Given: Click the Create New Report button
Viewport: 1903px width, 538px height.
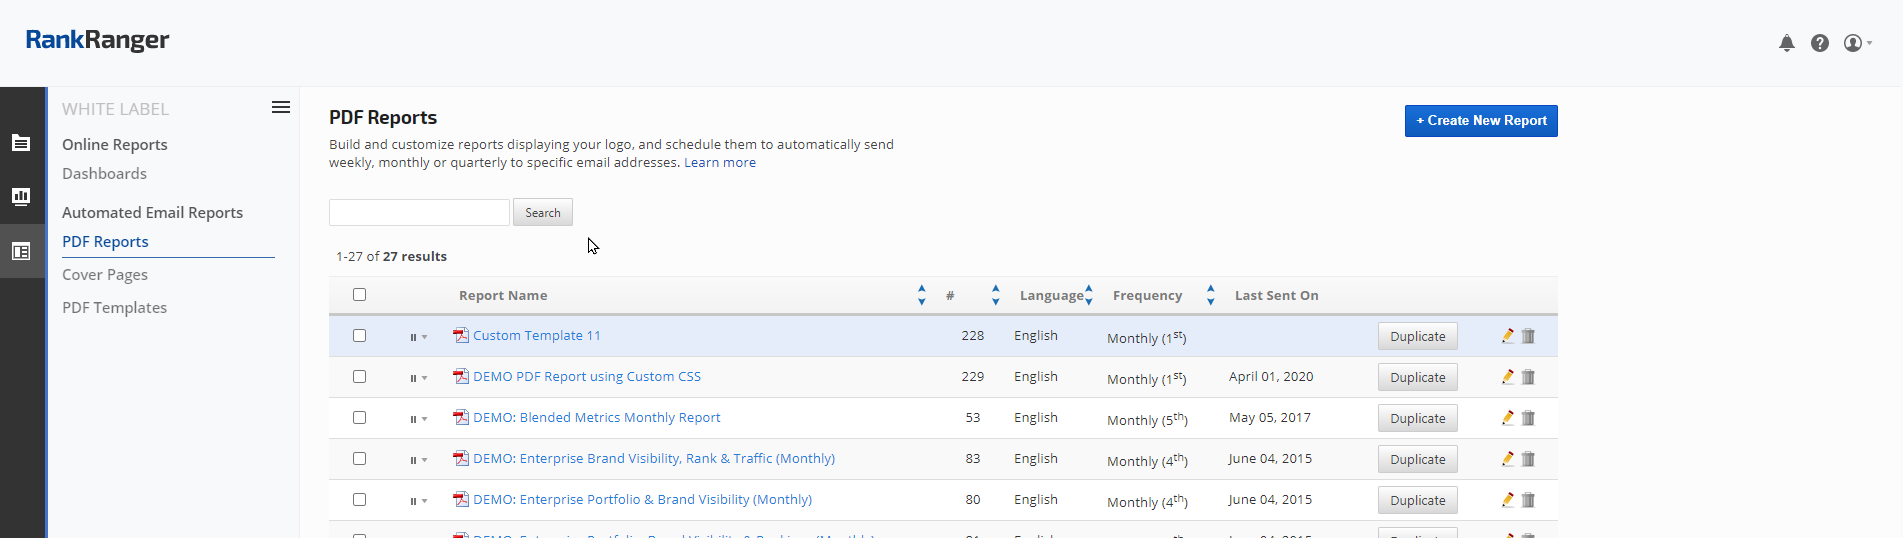Looking at the screenshot, I should [1480, 121].
